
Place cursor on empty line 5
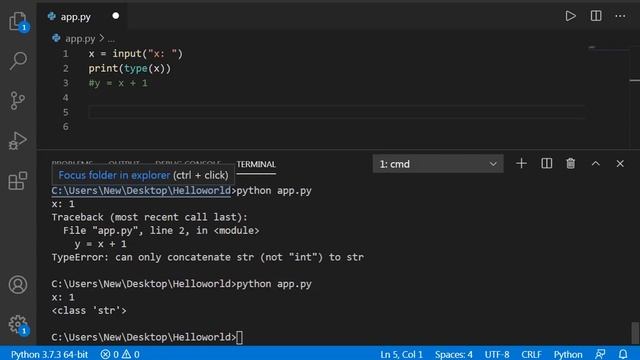point(337,112)
